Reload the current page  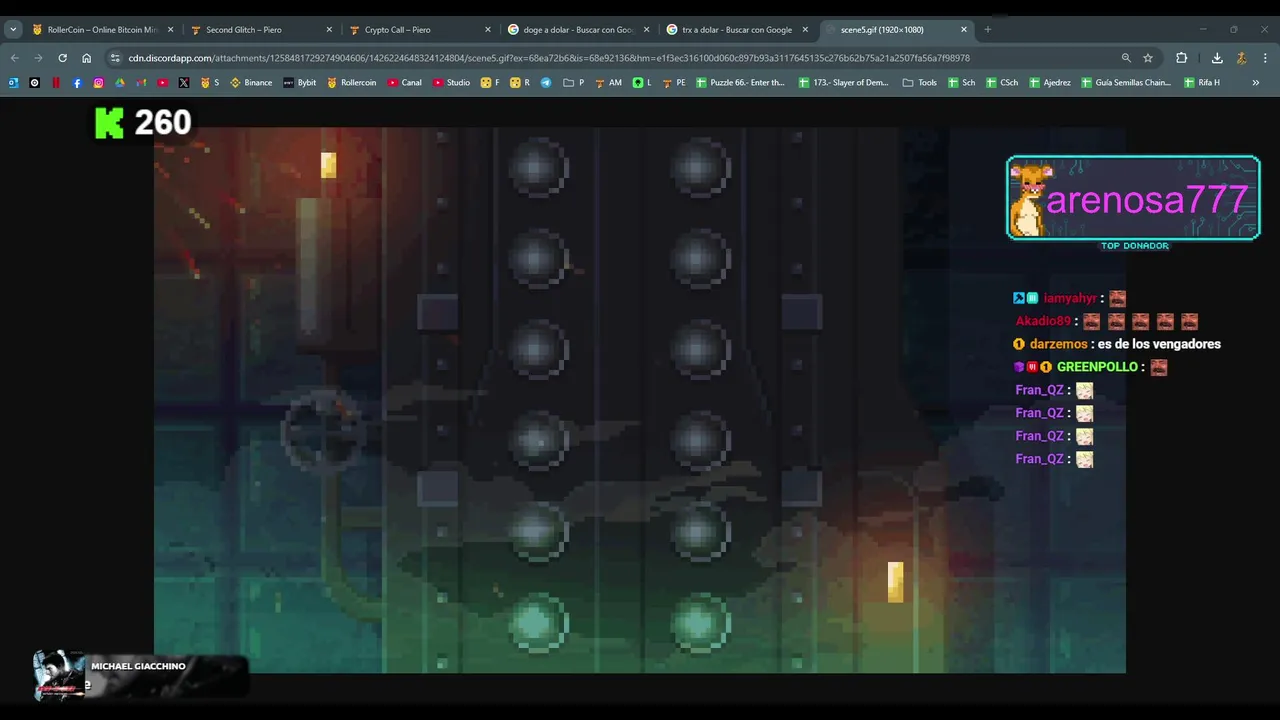point(62,58)
